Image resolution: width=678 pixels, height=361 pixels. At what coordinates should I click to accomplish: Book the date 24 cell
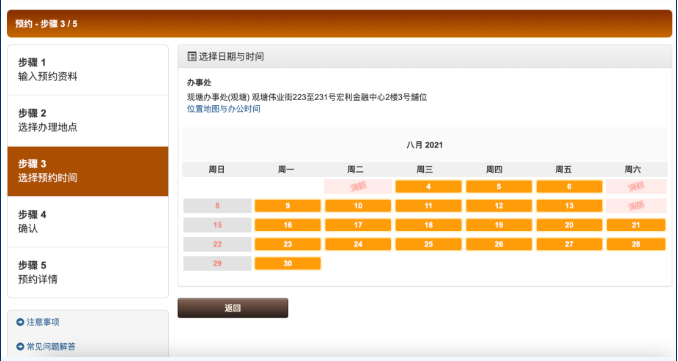coord(358,244)
